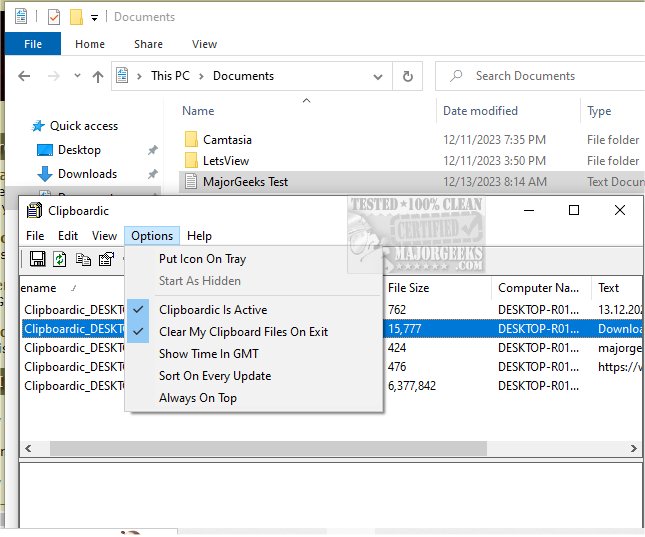The image size is (645, 537).
Task: Open the File menu in Clipboardic
Action: pos(35,236)
